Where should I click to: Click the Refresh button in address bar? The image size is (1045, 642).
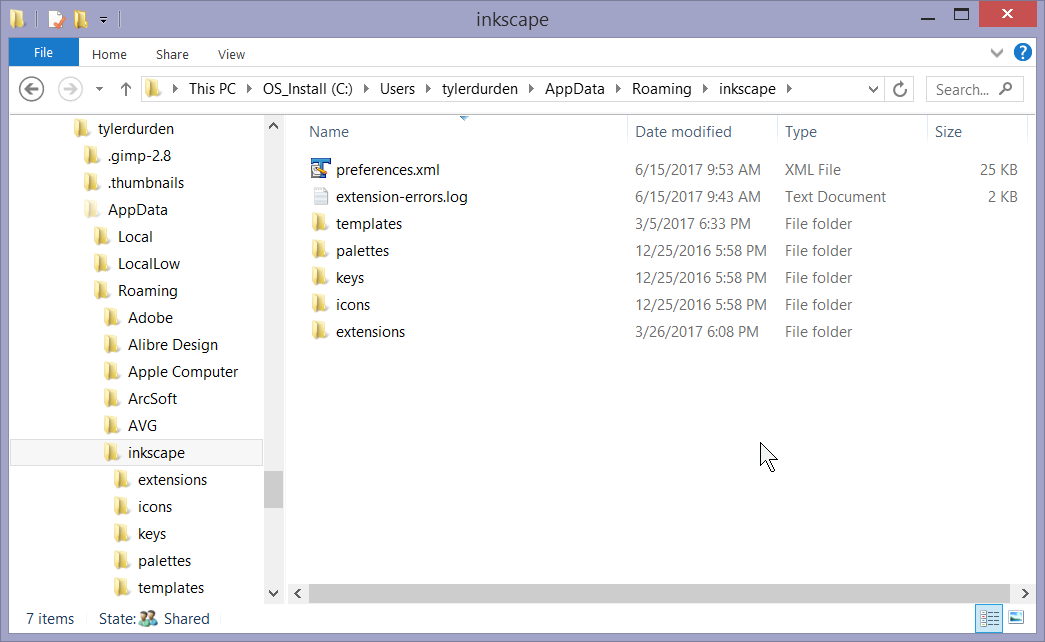[x=899, y=88]
